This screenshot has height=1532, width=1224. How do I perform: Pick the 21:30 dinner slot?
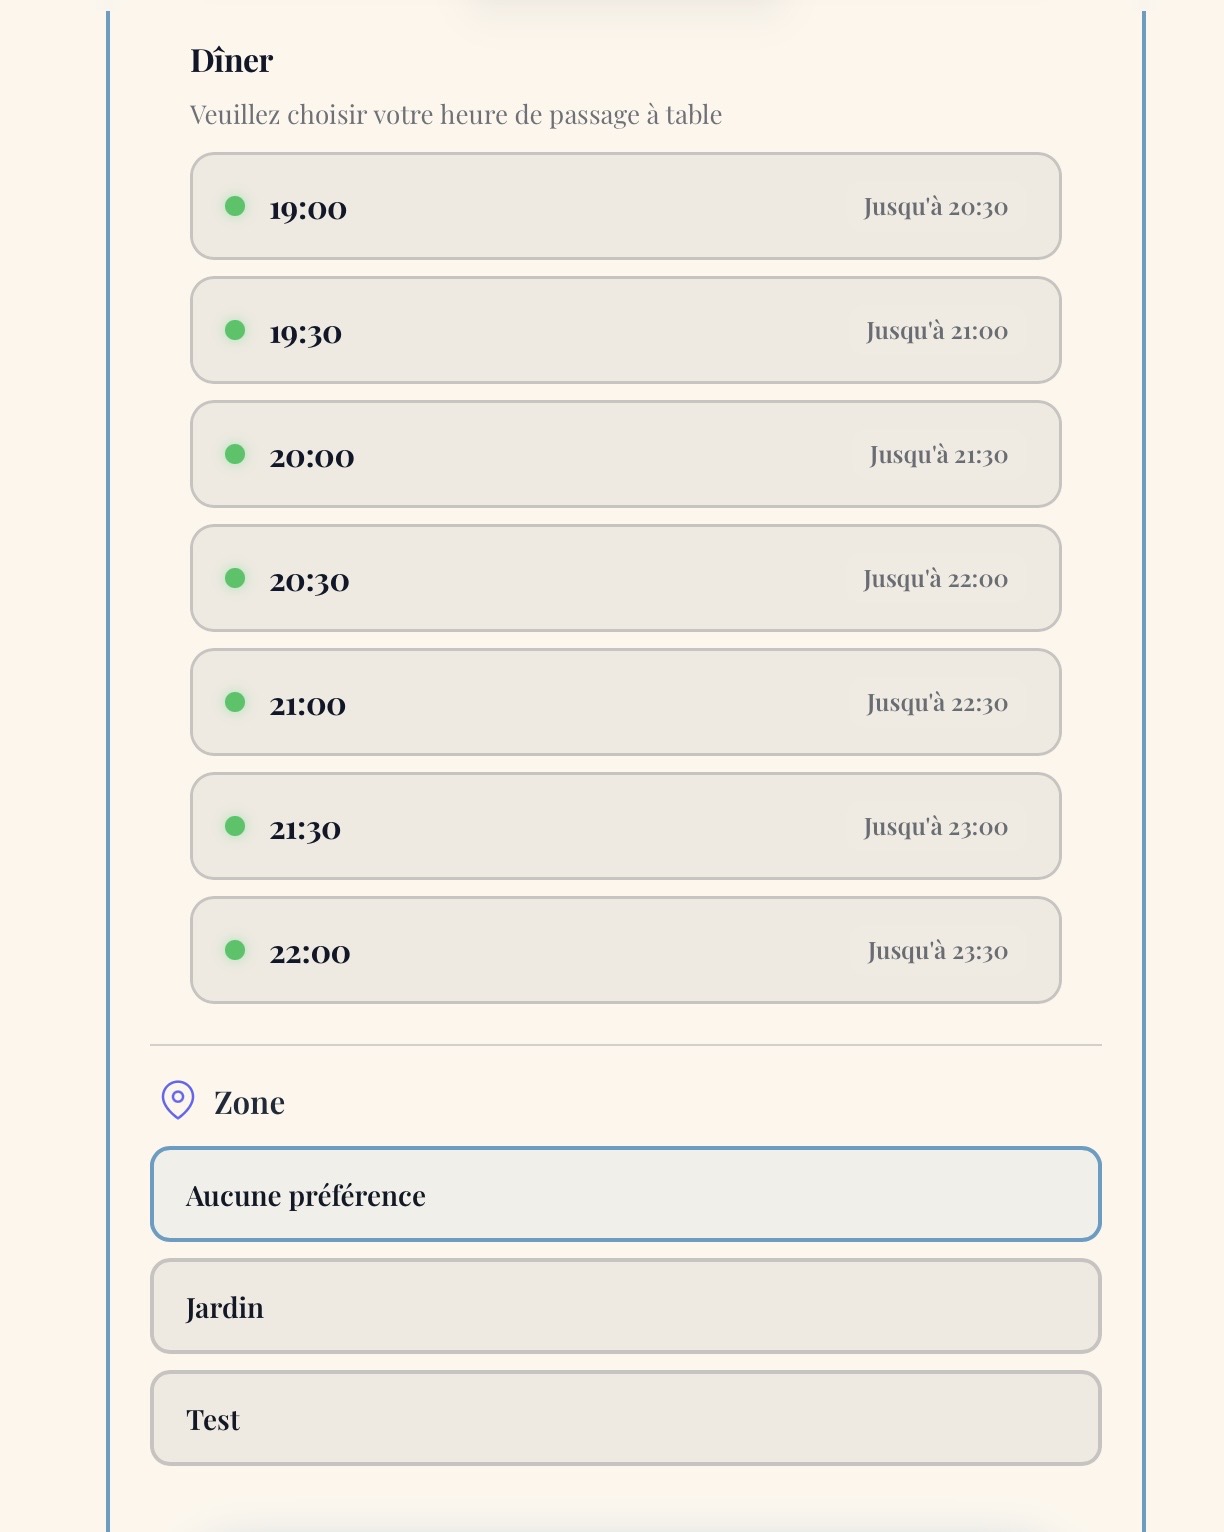625,826
